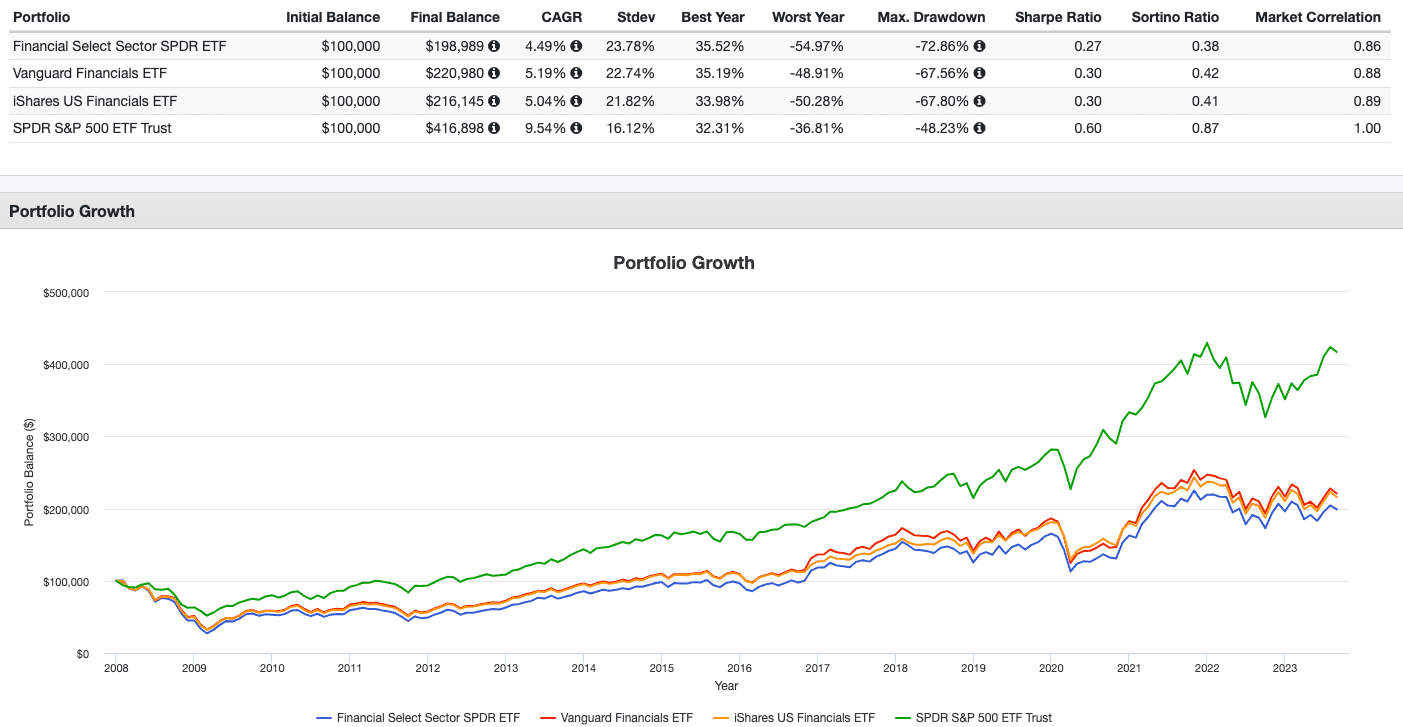Select the Sharpe Ratio column header

[x=1058, y=17]
